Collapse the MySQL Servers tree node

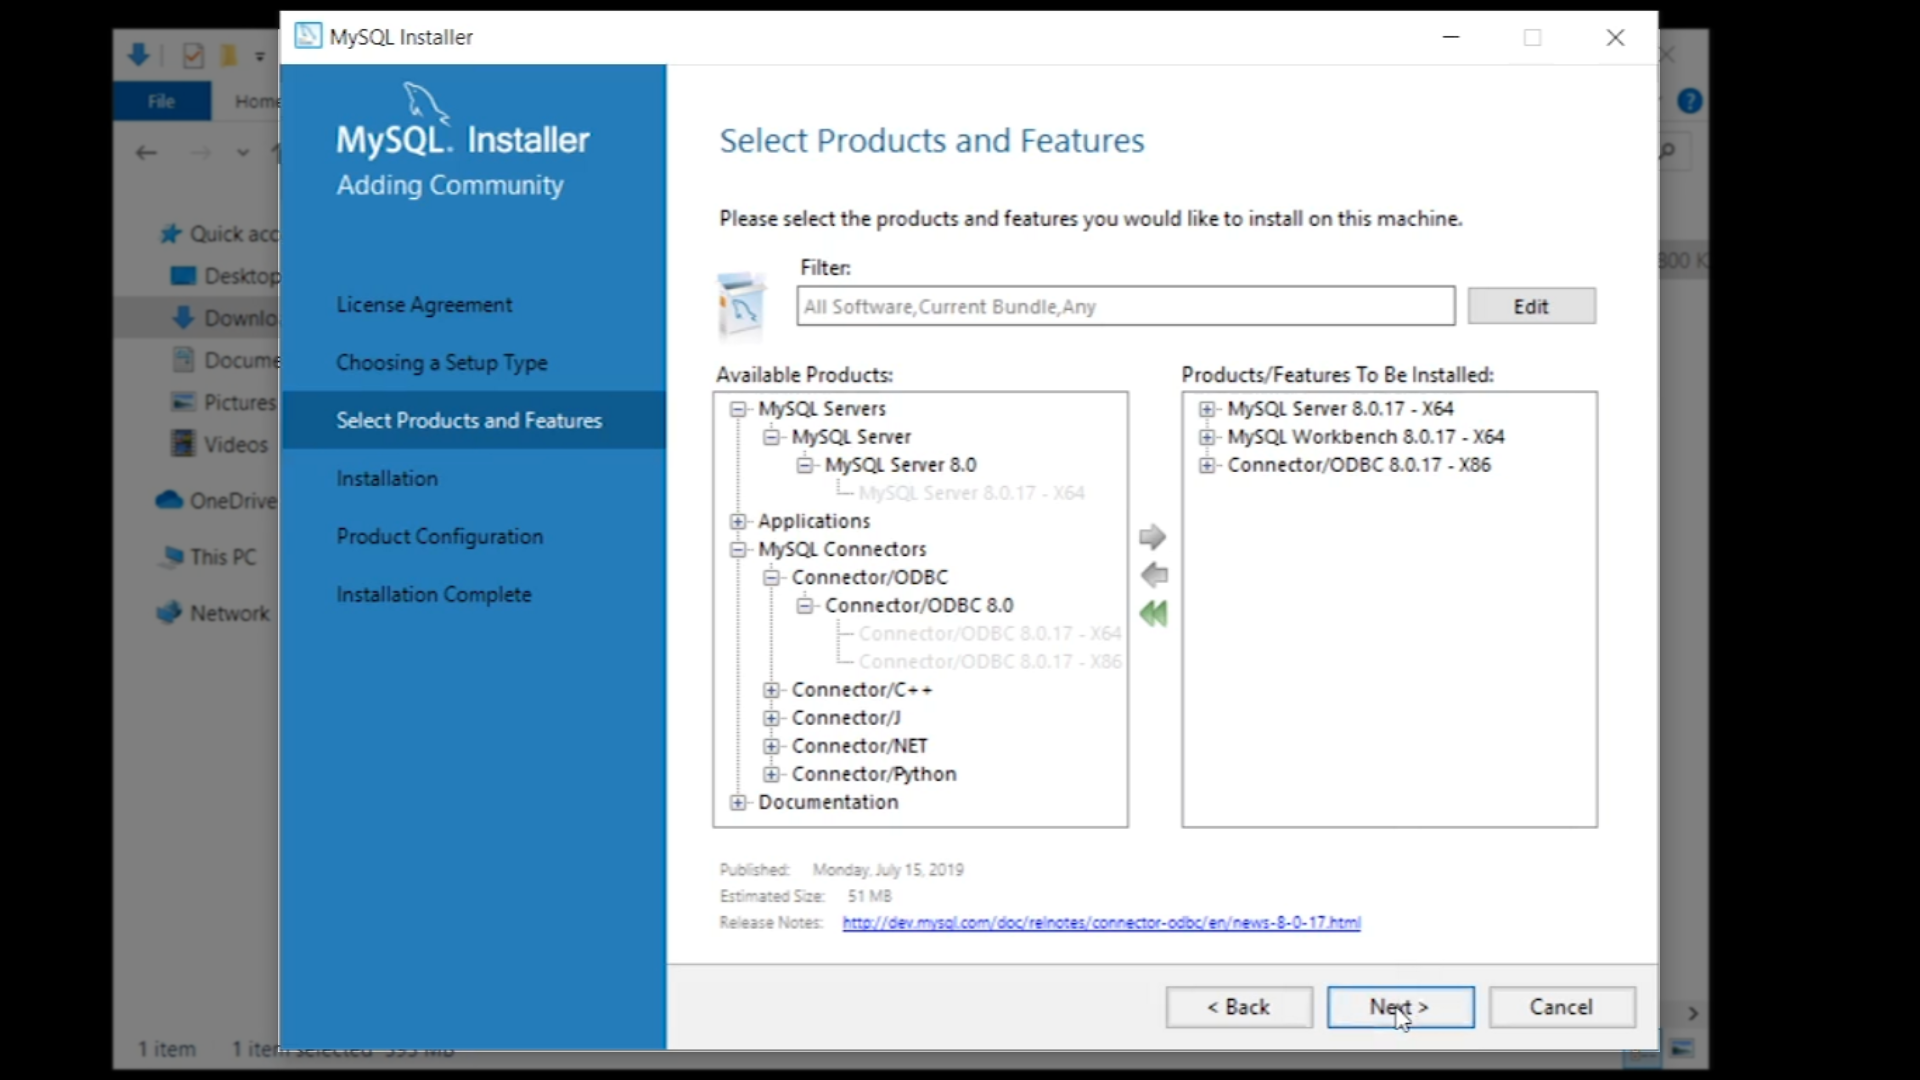738,409
